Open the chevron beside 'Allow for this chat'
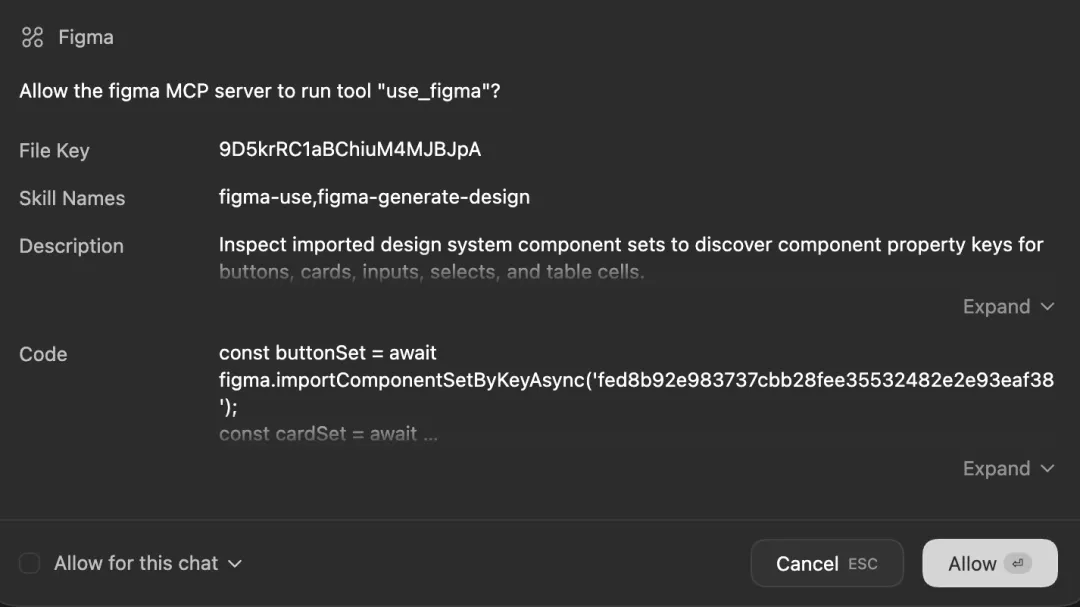 point(235,564)
